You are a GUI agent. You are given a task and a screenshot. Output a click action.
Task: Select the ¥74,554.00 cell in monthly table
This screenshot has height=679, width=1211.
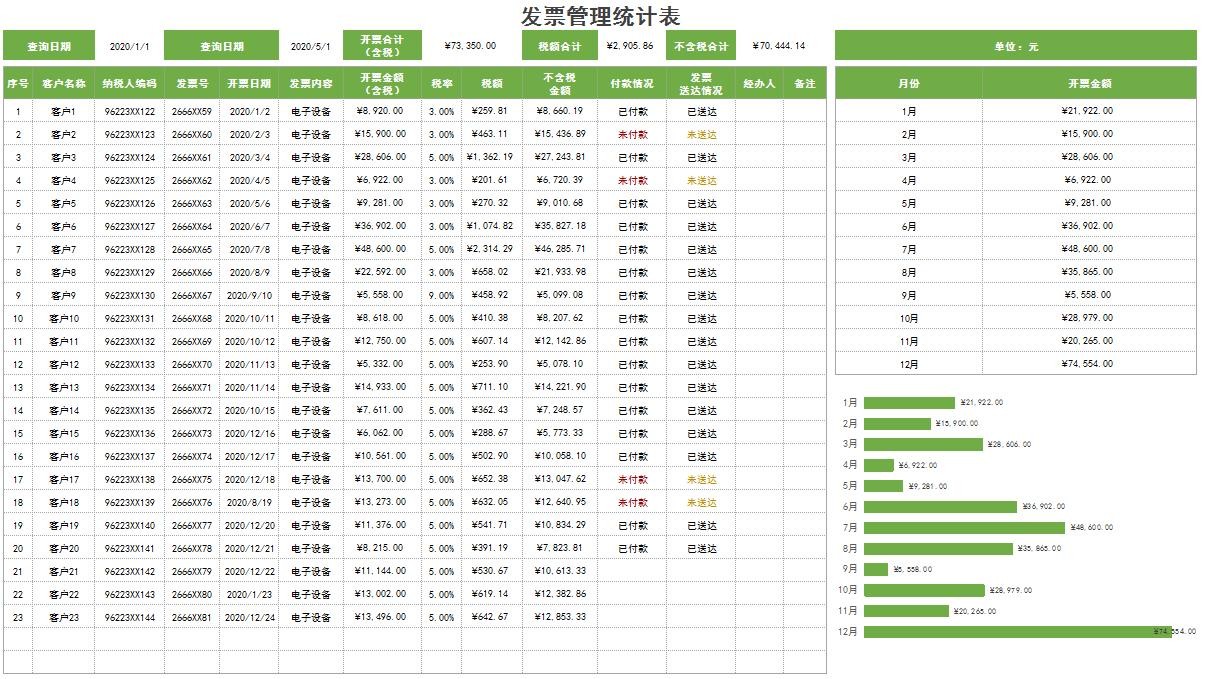pos(1089,365)
